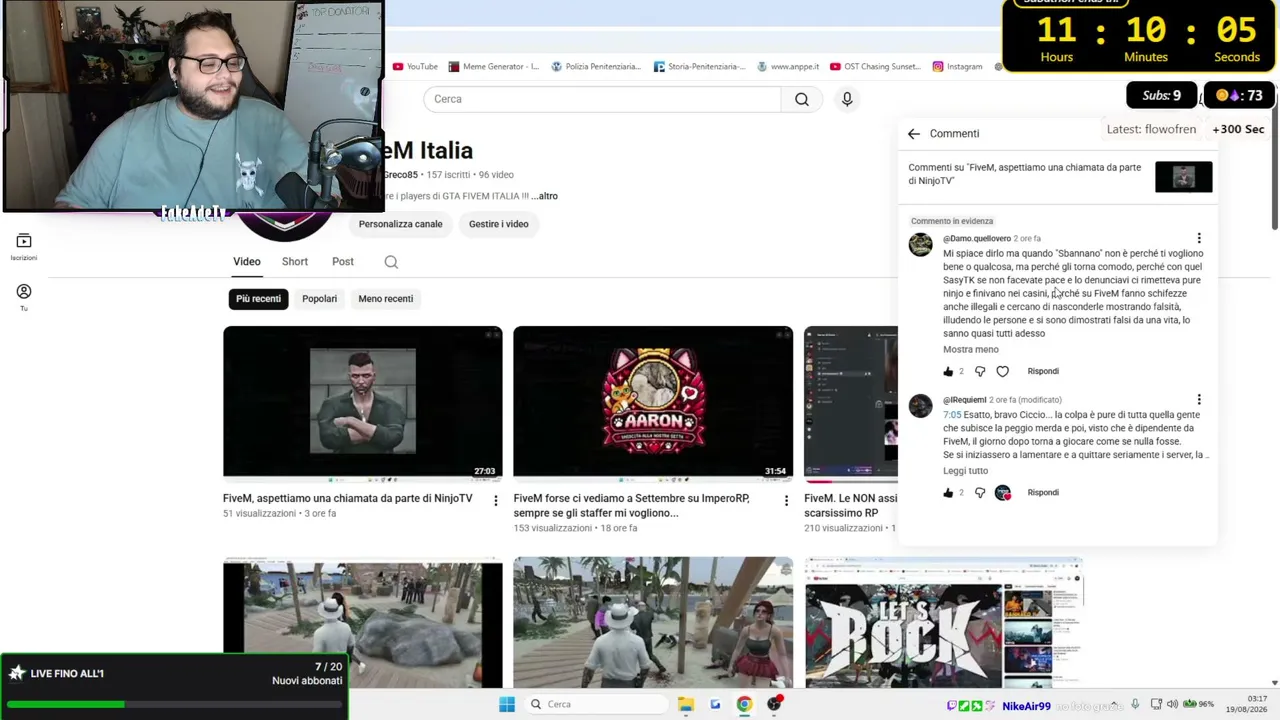Screen dimensions: 1280x720
Task: Open the AARON 31:54 video thumbnail
Action: [653, 403]
